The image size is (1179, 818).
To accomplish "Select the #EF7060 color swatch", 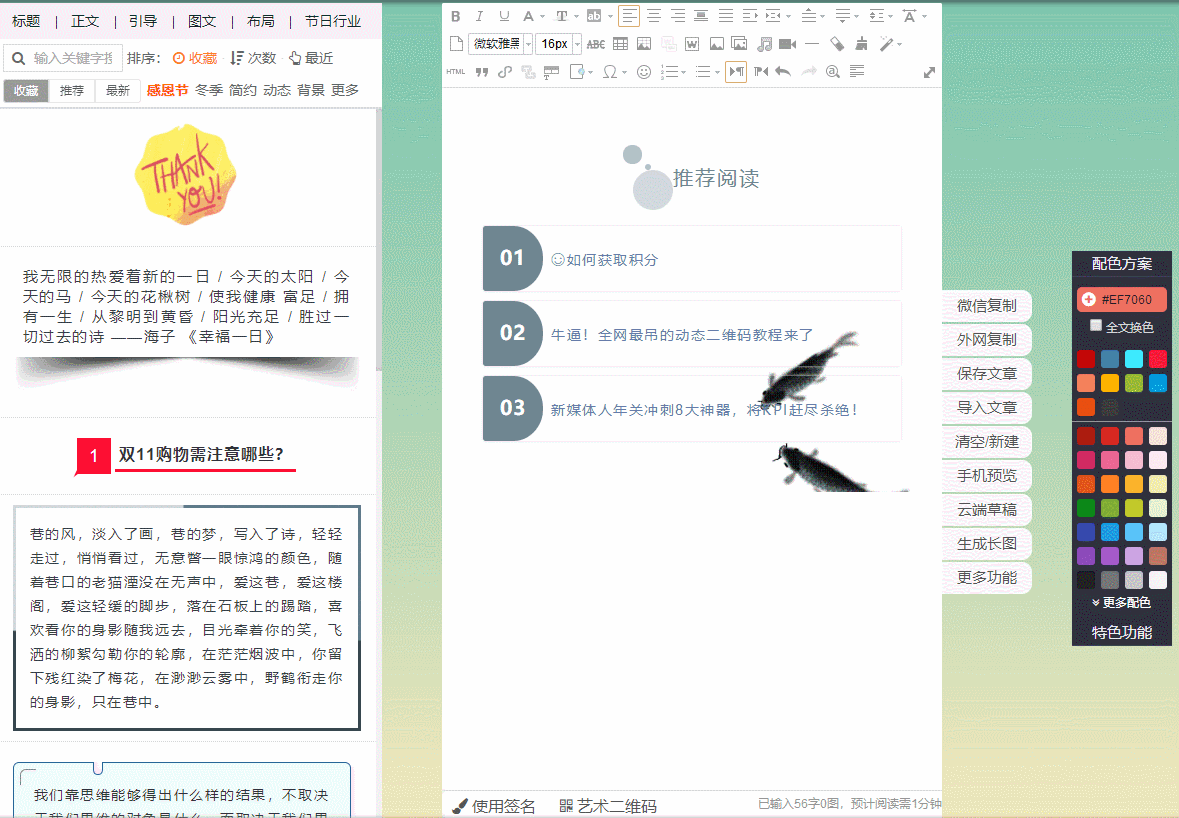I will [1123, 299].
